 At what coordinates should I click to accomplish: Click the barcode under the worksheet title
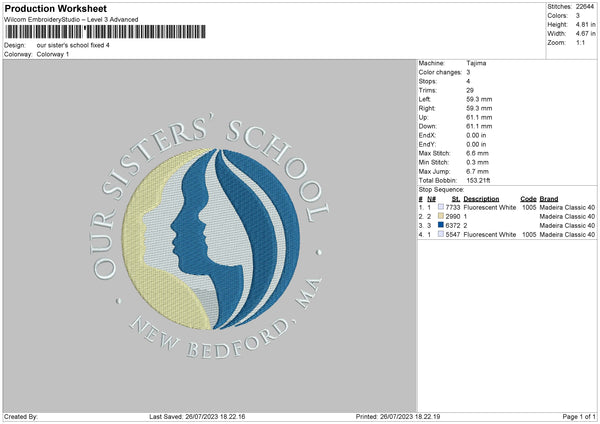106,32
